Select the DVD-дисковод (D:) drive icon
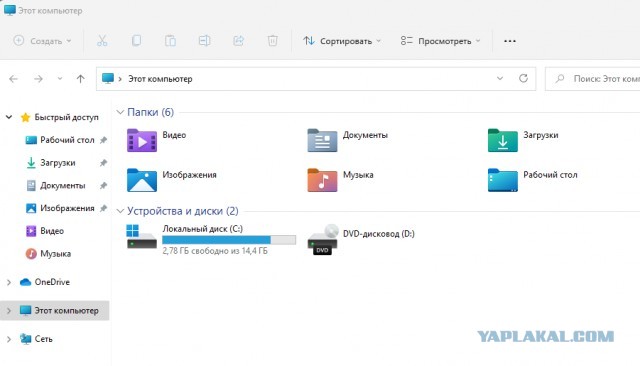 [x=323, y=240]
